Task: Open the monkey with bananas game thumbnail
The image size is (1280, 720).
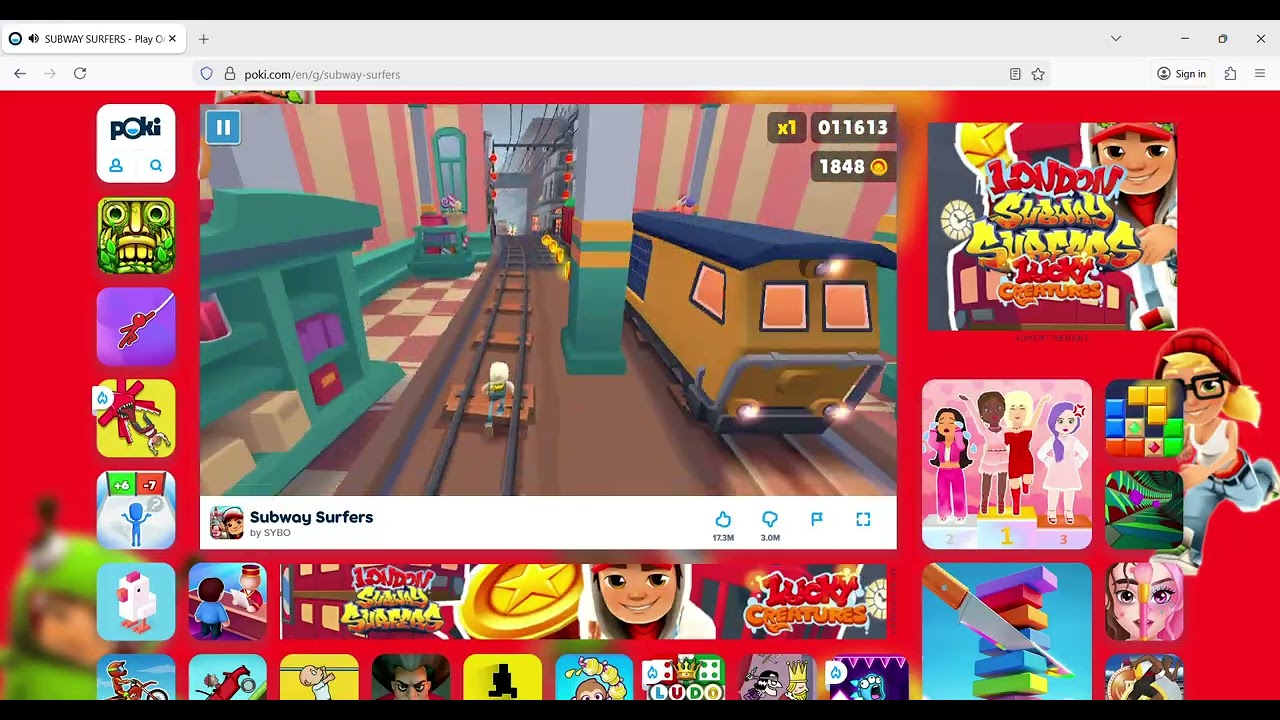Action: [x=594, y=677]
